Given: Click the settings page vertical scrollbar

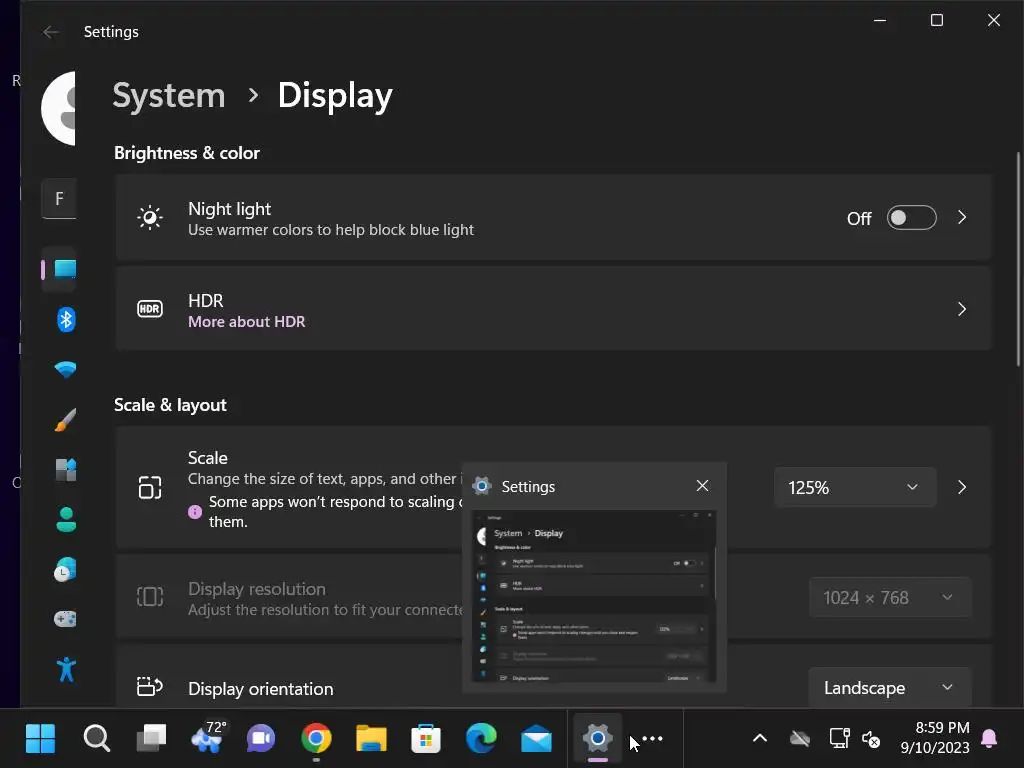Looking at the screenshot, I should (x=1017, y=259).
